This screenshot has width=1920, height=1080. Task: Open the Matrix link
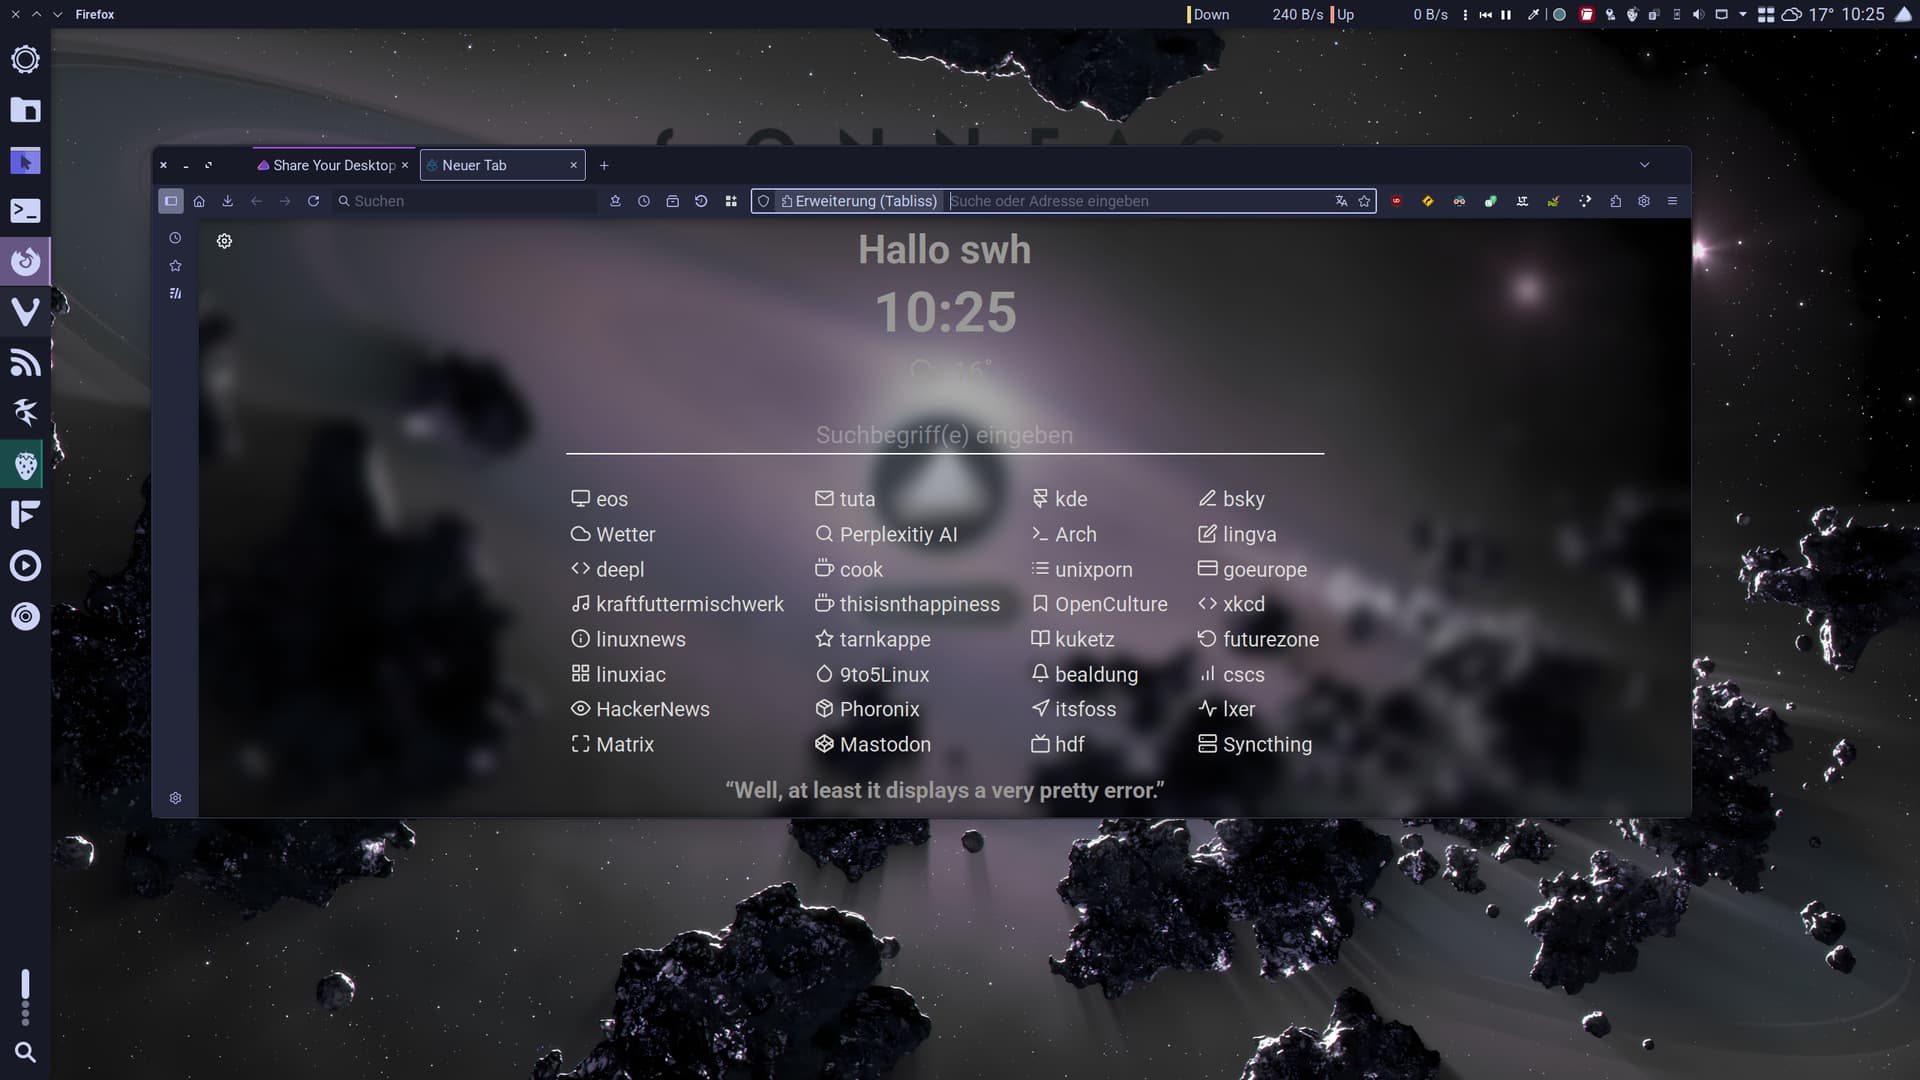click(x=612, y=744)
